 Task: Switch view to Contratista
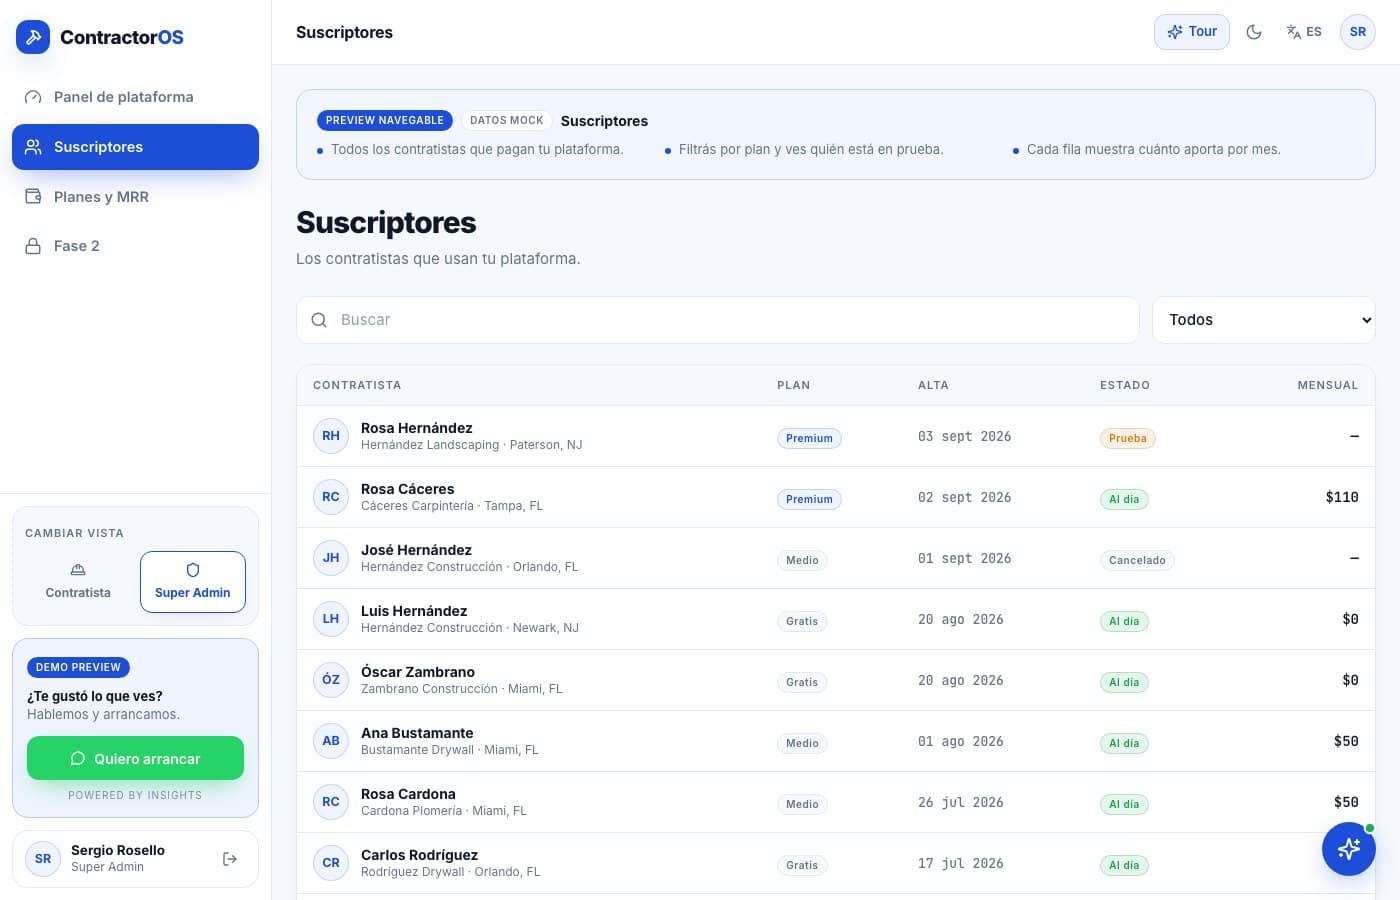click(x=78, y=582)
